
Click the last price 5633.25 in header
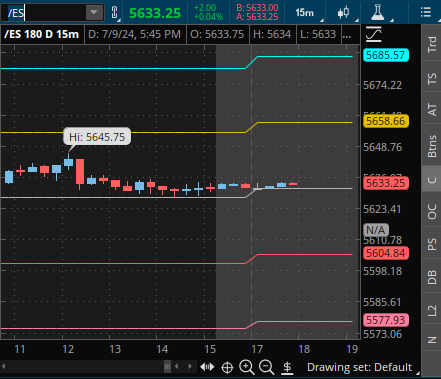(x=155, y=13)
